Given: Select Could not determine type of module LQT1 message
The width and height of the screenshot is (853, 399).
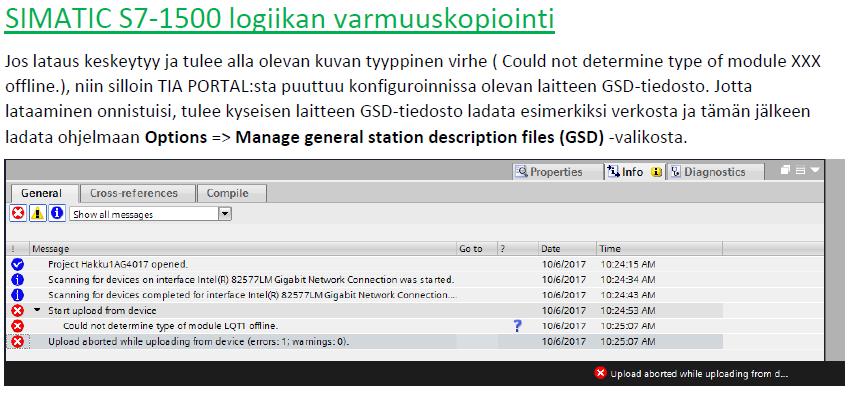Looking at the screenshot, I should (x=171, y=326).
